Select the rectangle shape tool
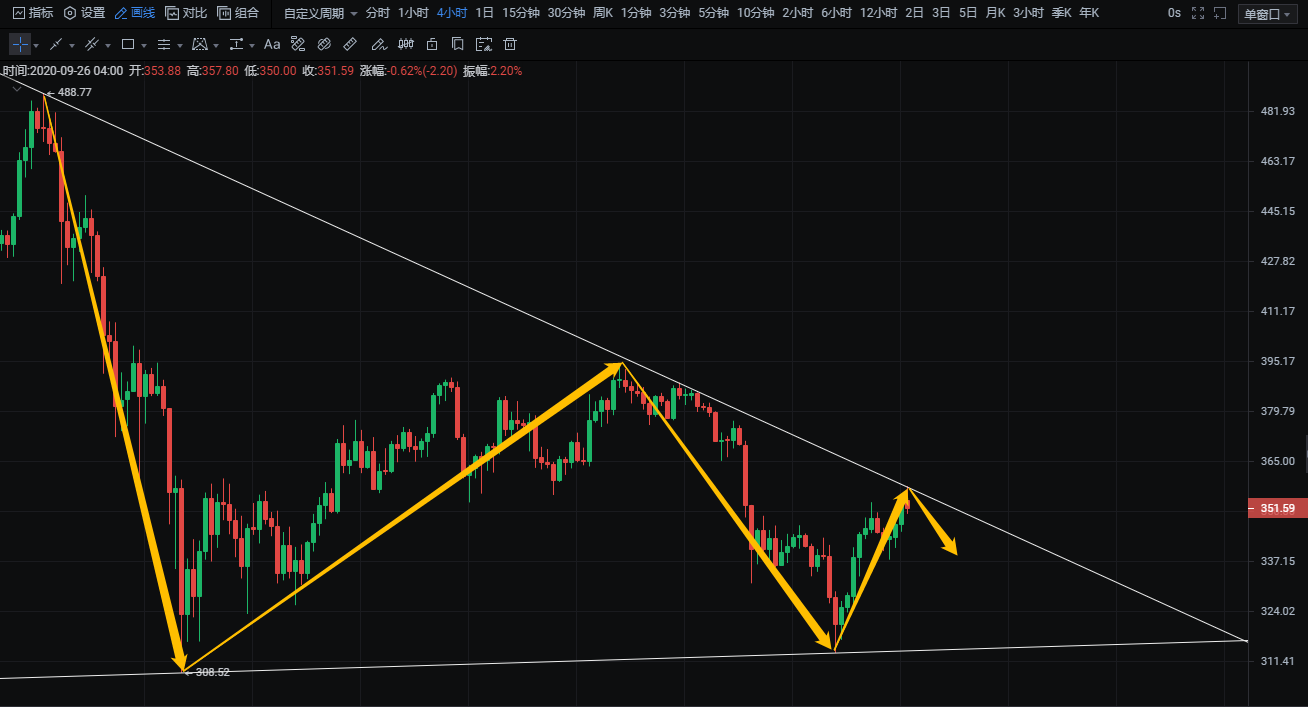The height and width of the screenshot is (707, 1308). (128, 44)
